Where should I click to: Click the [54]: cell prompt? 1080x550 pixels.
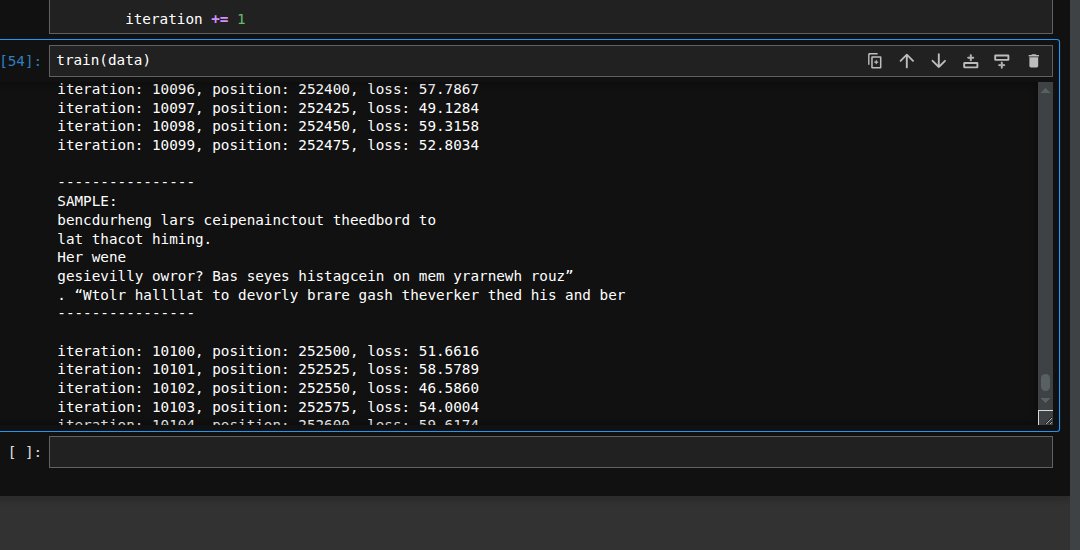coord(21,61)
